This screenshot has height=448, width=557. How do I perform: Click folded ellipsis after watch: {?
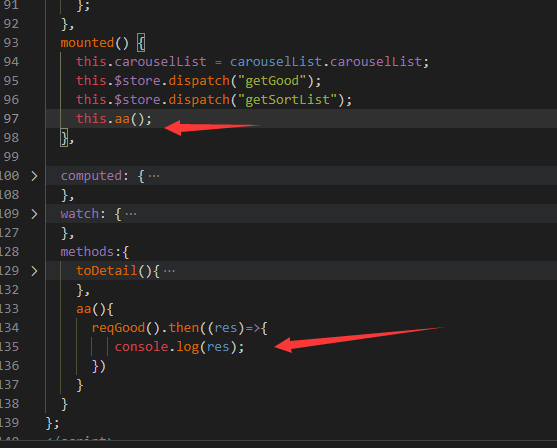click(131, 214)
